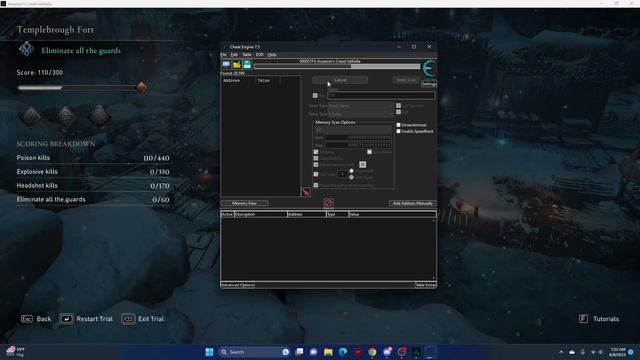Toggle pause the game while scanning

316,185
